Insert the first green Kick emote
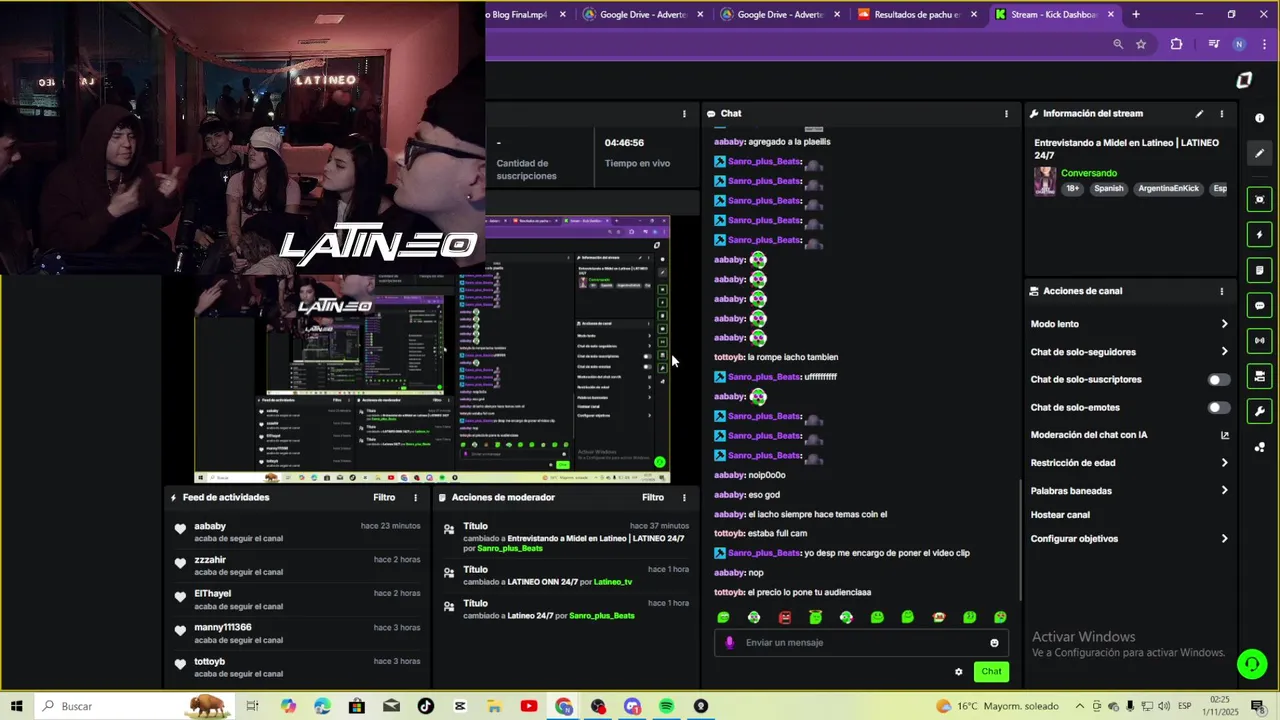This screenshot has height=720, width=1280. (723, 618)
